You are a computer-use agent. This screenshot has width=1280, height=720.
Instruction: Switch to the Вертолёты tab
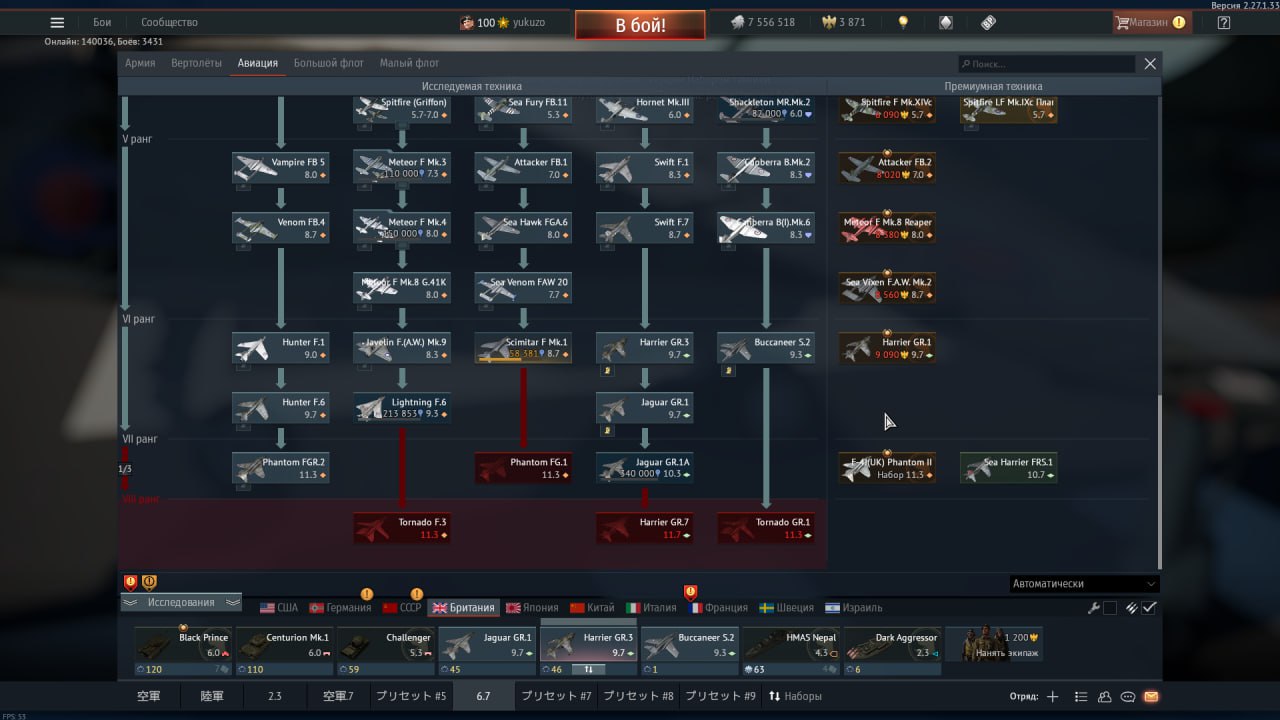pyautogui.click(x=197, y=63)
